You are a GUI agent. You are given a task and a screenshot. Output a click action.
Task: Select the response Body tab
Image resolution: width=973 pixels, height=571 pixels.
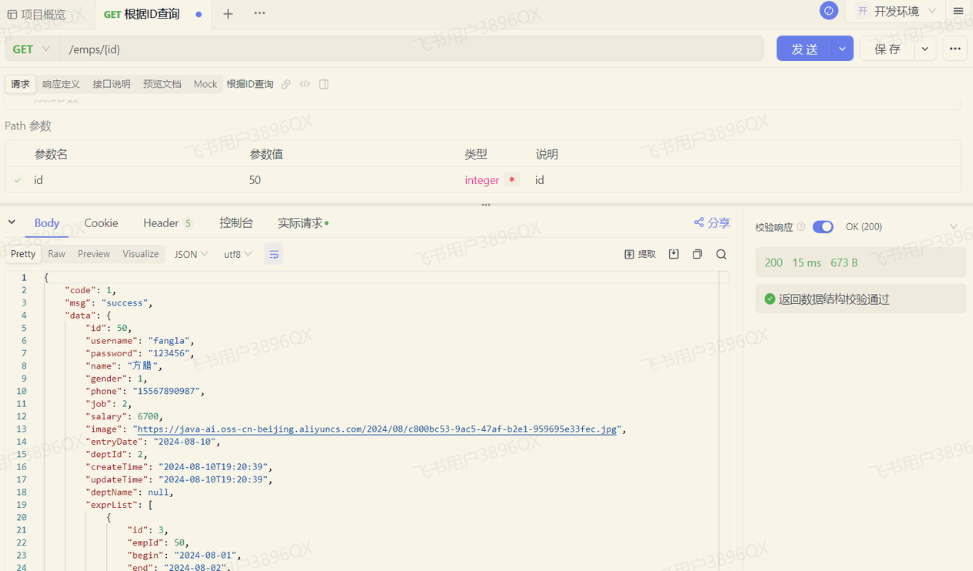coord(47,223)
